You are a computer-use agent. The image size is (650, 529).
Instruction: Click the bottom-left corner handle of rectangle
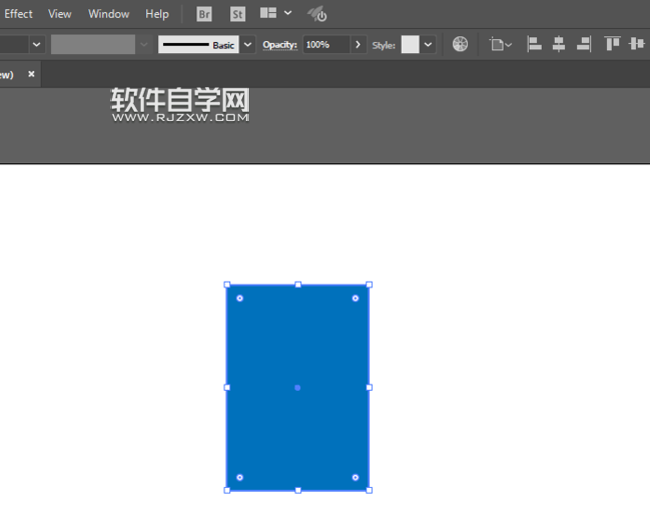tap(227, 490)
